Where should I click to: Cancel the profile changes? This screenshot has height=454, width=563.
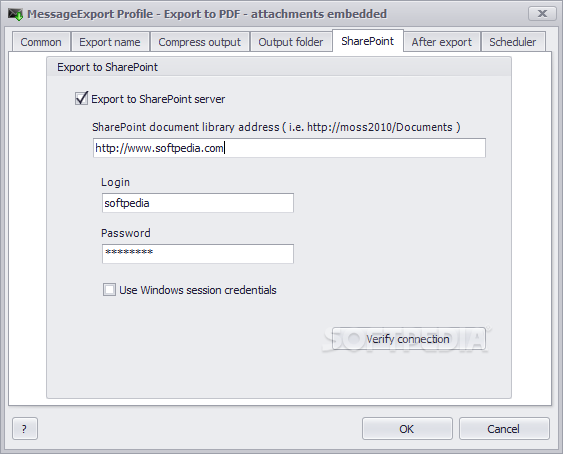click(504, 428)
